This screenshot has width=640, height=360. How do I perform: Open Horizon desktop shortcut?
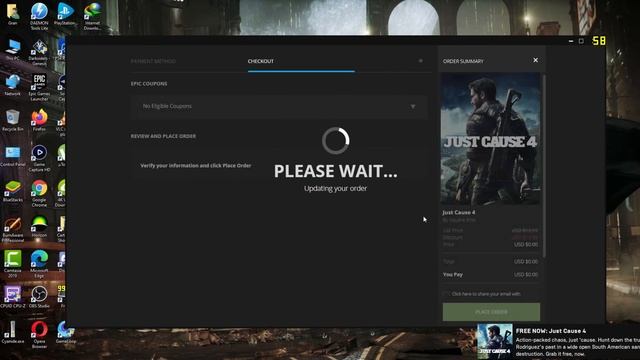point(39,227)
